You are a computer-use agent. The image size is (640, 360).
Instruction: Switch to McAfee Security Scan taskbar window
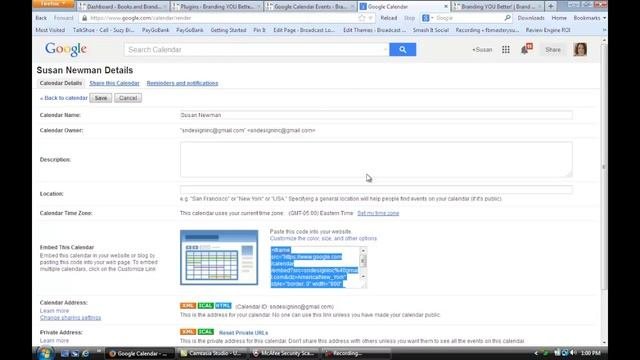point(284,353)
